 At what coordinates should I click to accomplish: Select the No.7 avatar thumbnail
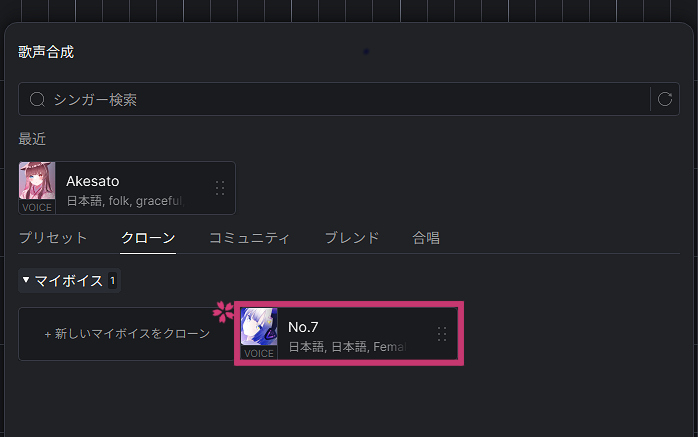click(259, 327)
